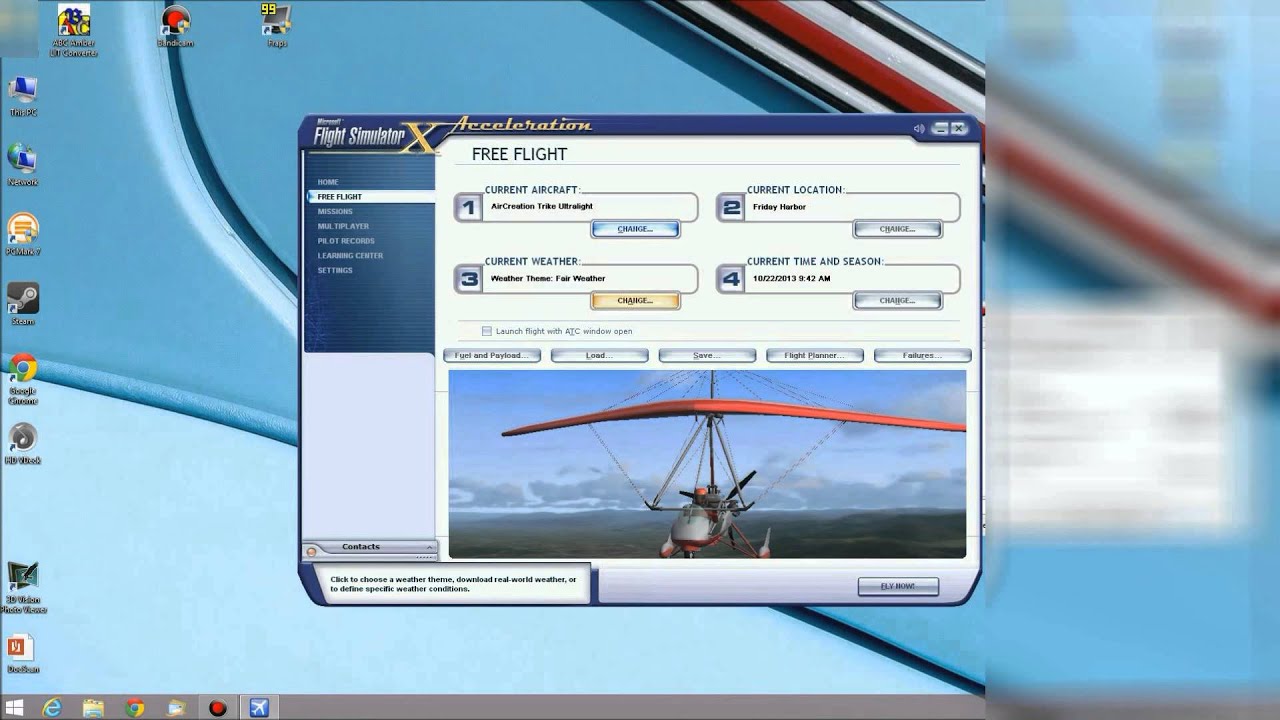Enable Launch flight with ATC window open
Image resolution: width=1280 pixels, height=720 pixels.
click(487, 331)
